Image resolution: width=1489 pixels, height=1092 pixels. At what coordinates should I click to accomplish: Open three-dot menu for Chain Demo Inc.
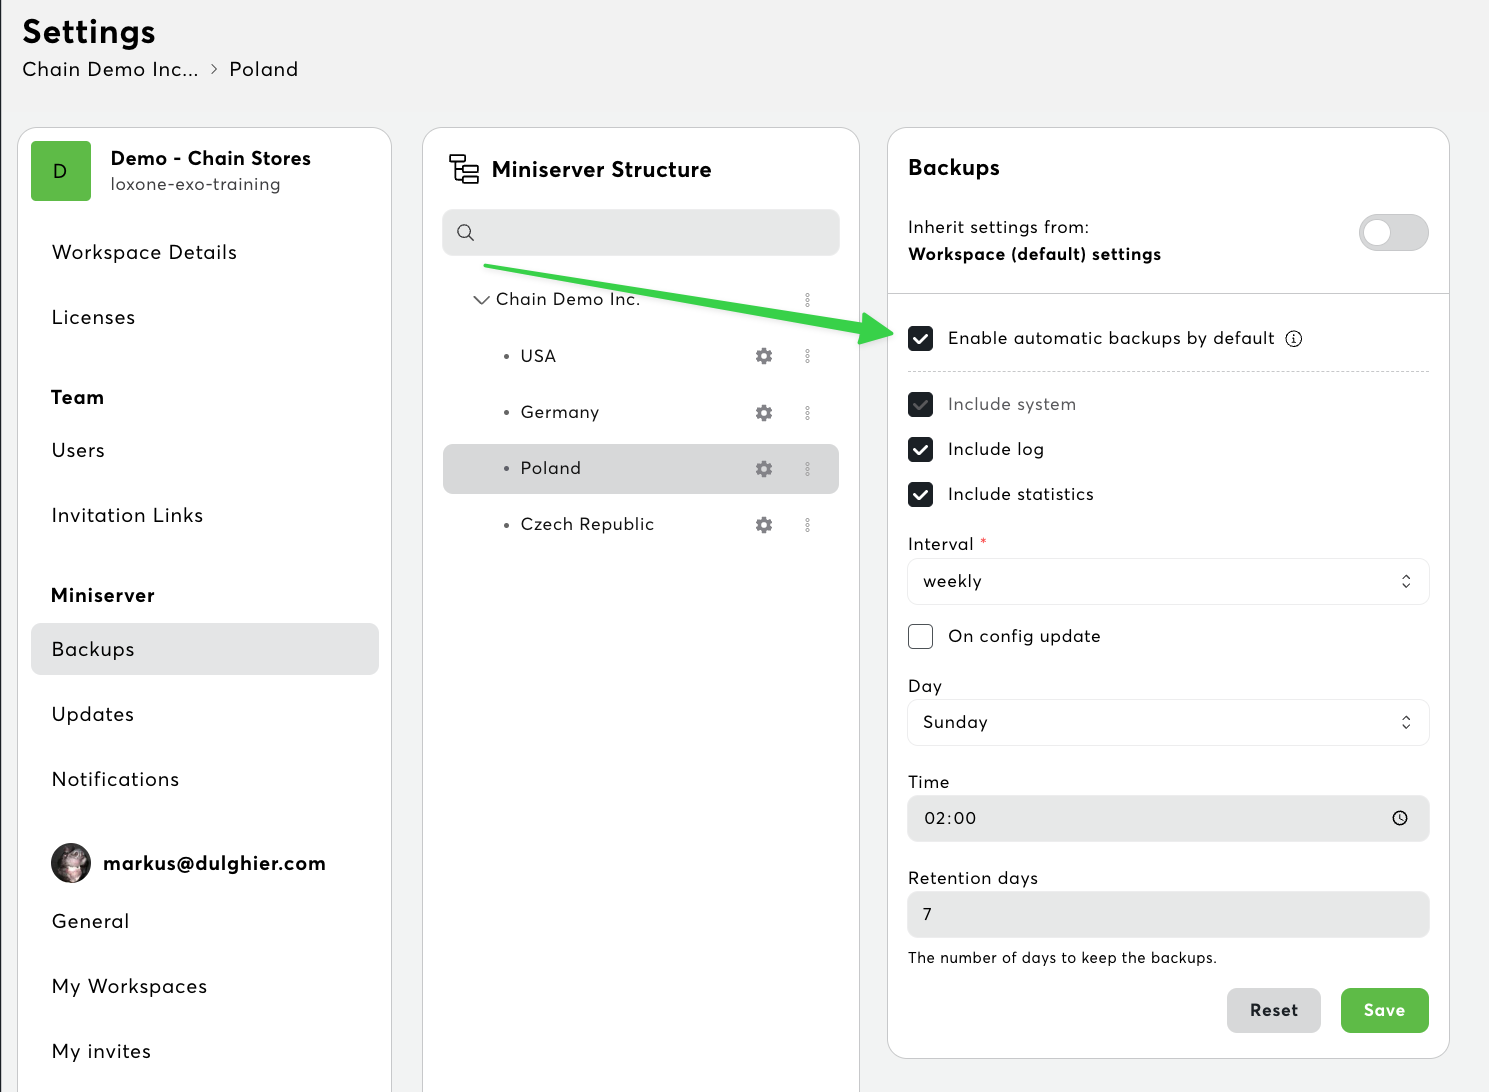pos(807,300)
